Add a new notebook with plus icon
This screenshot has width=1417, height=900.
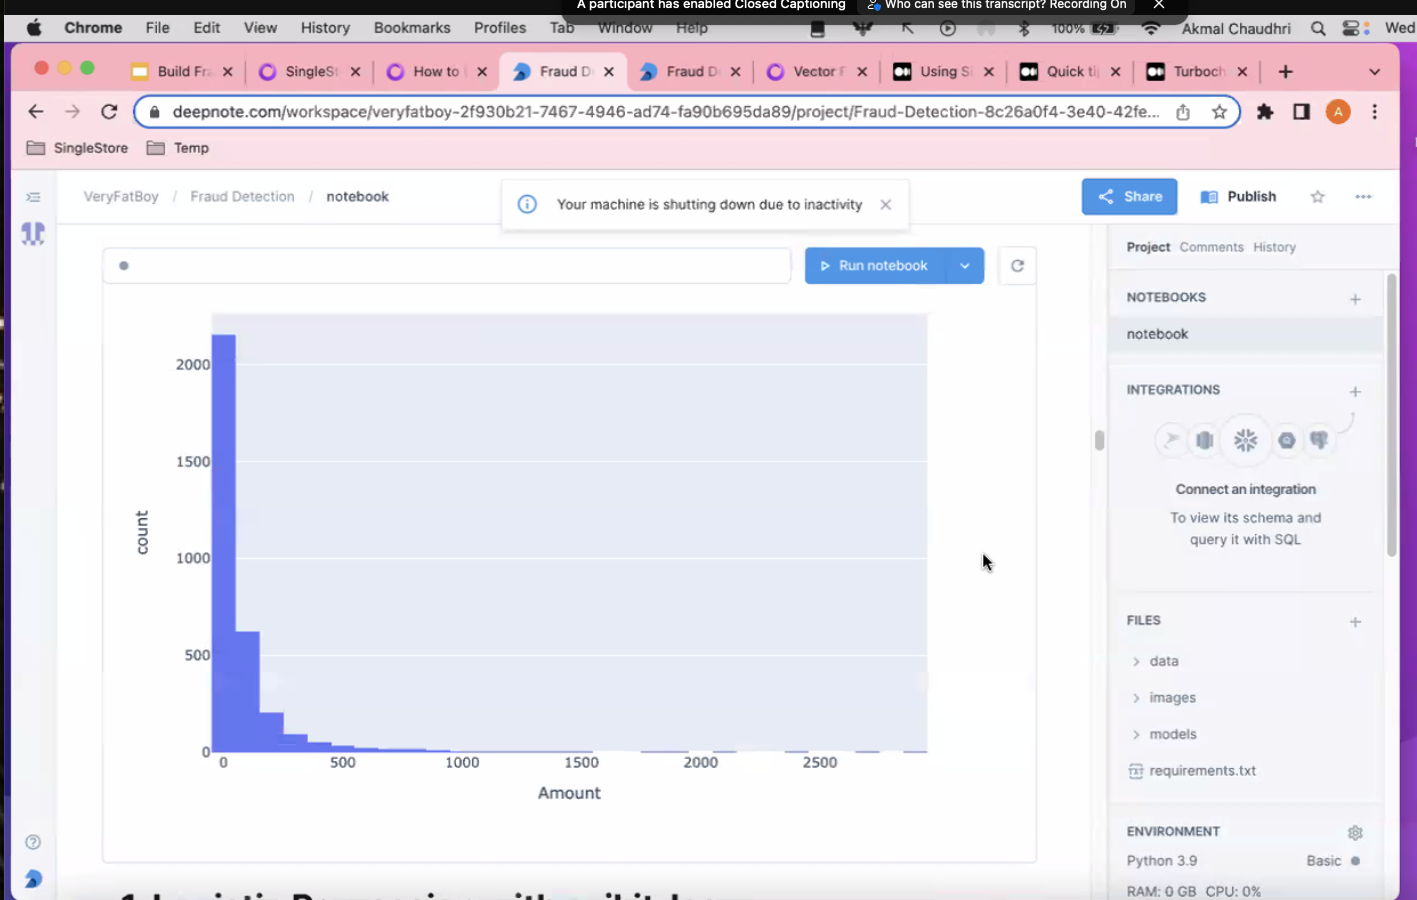click(x=1355, y=299)
